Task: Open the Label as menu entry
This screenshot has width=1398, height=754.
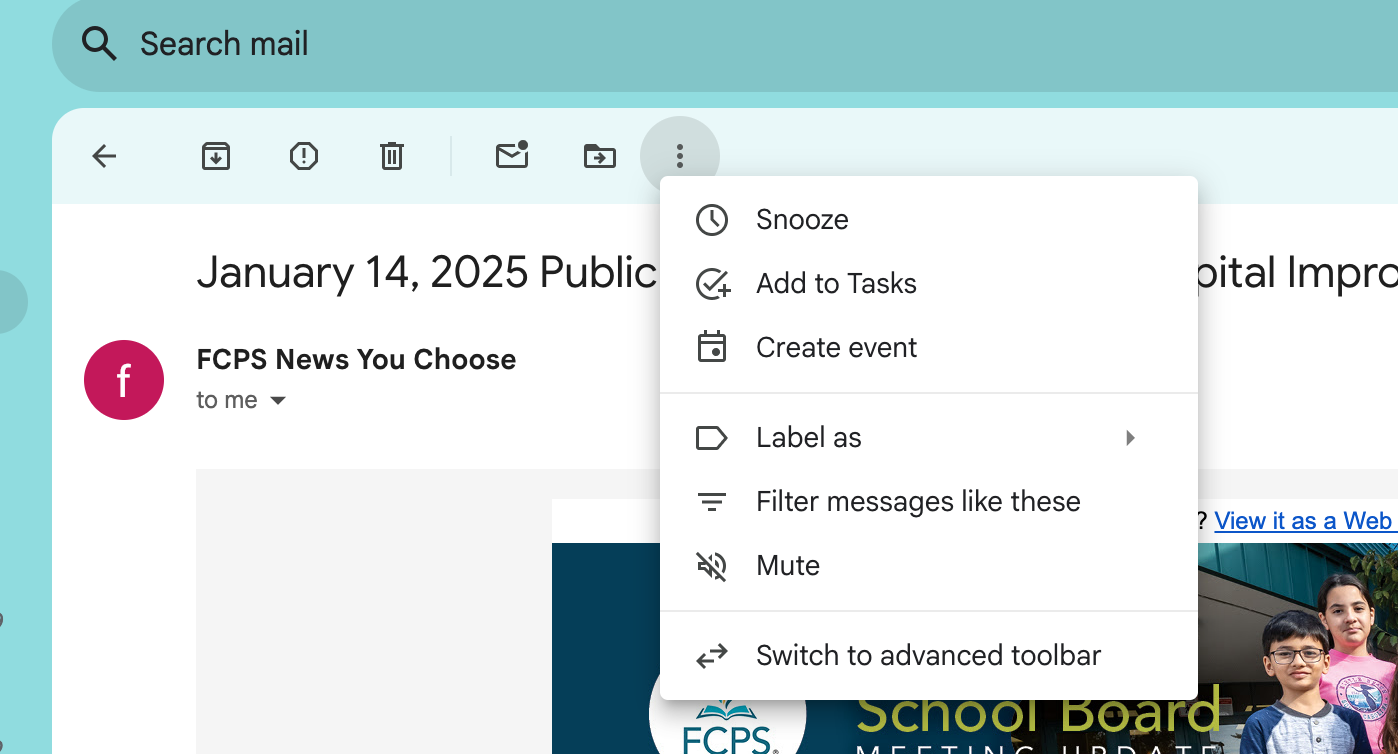Action: coord(929,438)
